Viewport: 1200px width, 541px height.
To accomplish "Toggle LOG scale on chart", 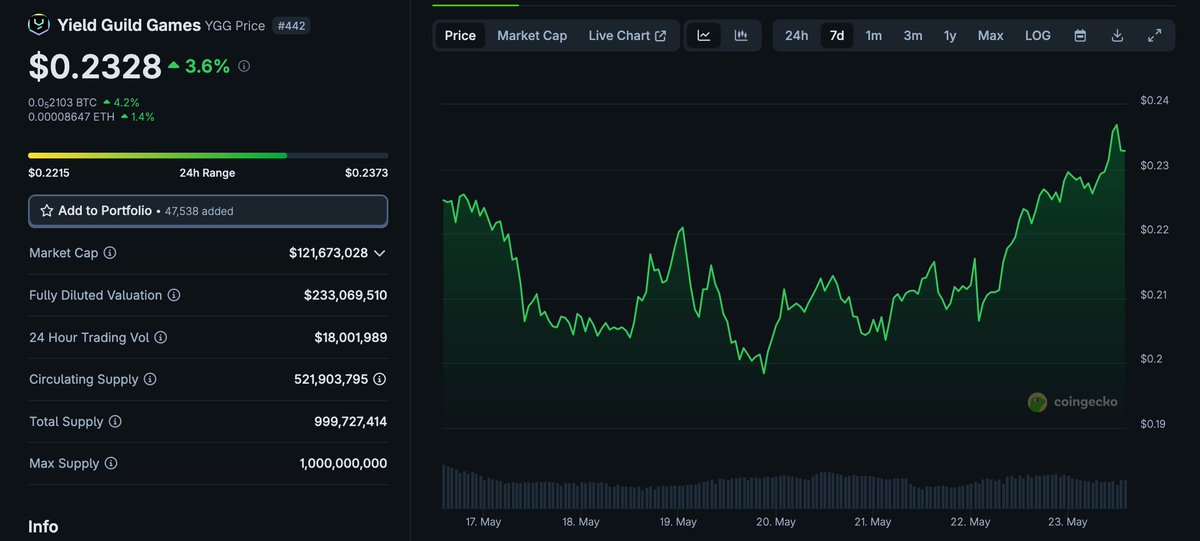I will (1038, 35).
